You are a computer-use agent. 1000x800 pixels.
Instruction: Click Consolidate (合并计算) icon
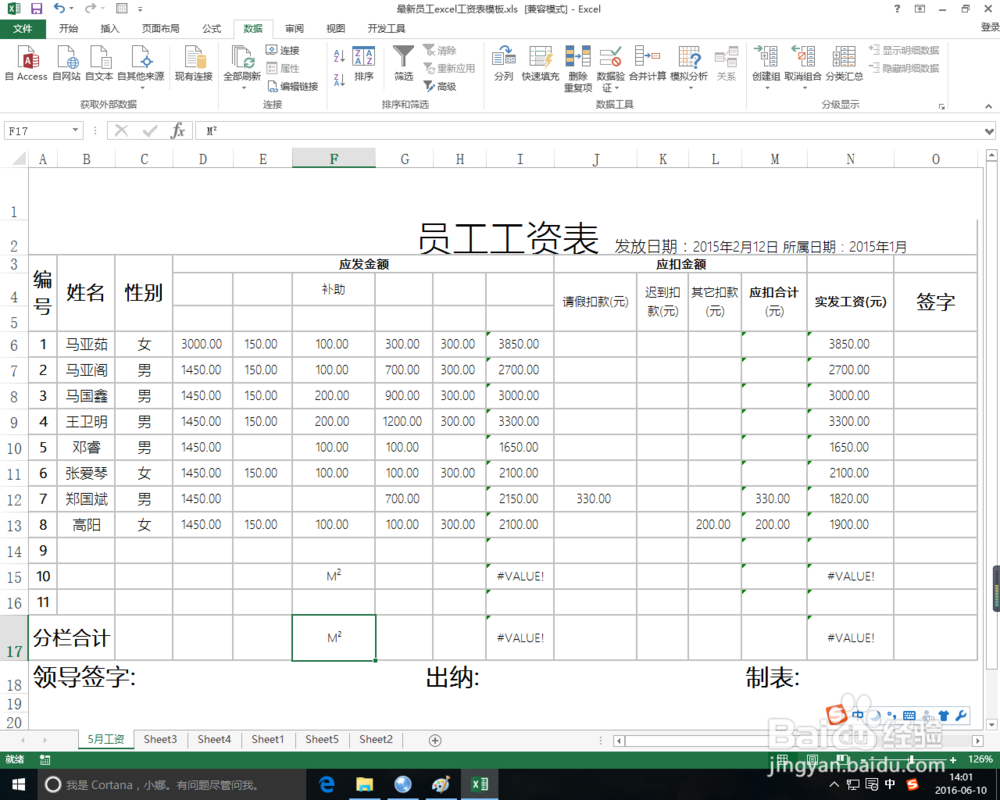647,63
